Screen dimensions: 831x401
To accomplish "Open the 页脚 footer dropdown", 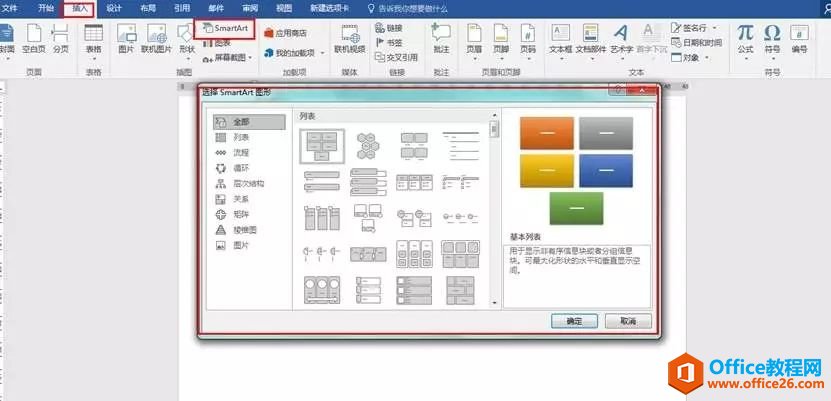I will [x=501, y=58].
